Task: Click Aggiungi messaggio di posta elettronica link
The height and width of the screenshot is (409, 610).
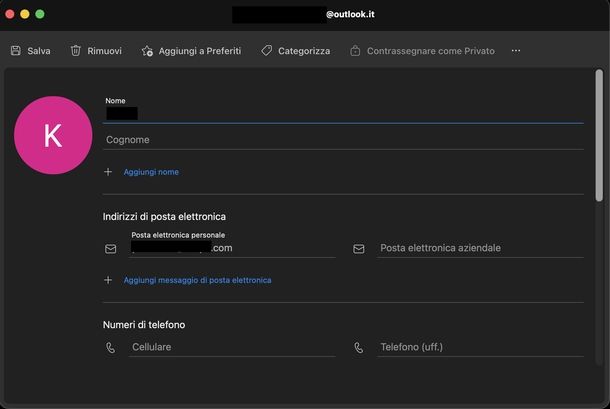Action: click(x=197, y=280)
